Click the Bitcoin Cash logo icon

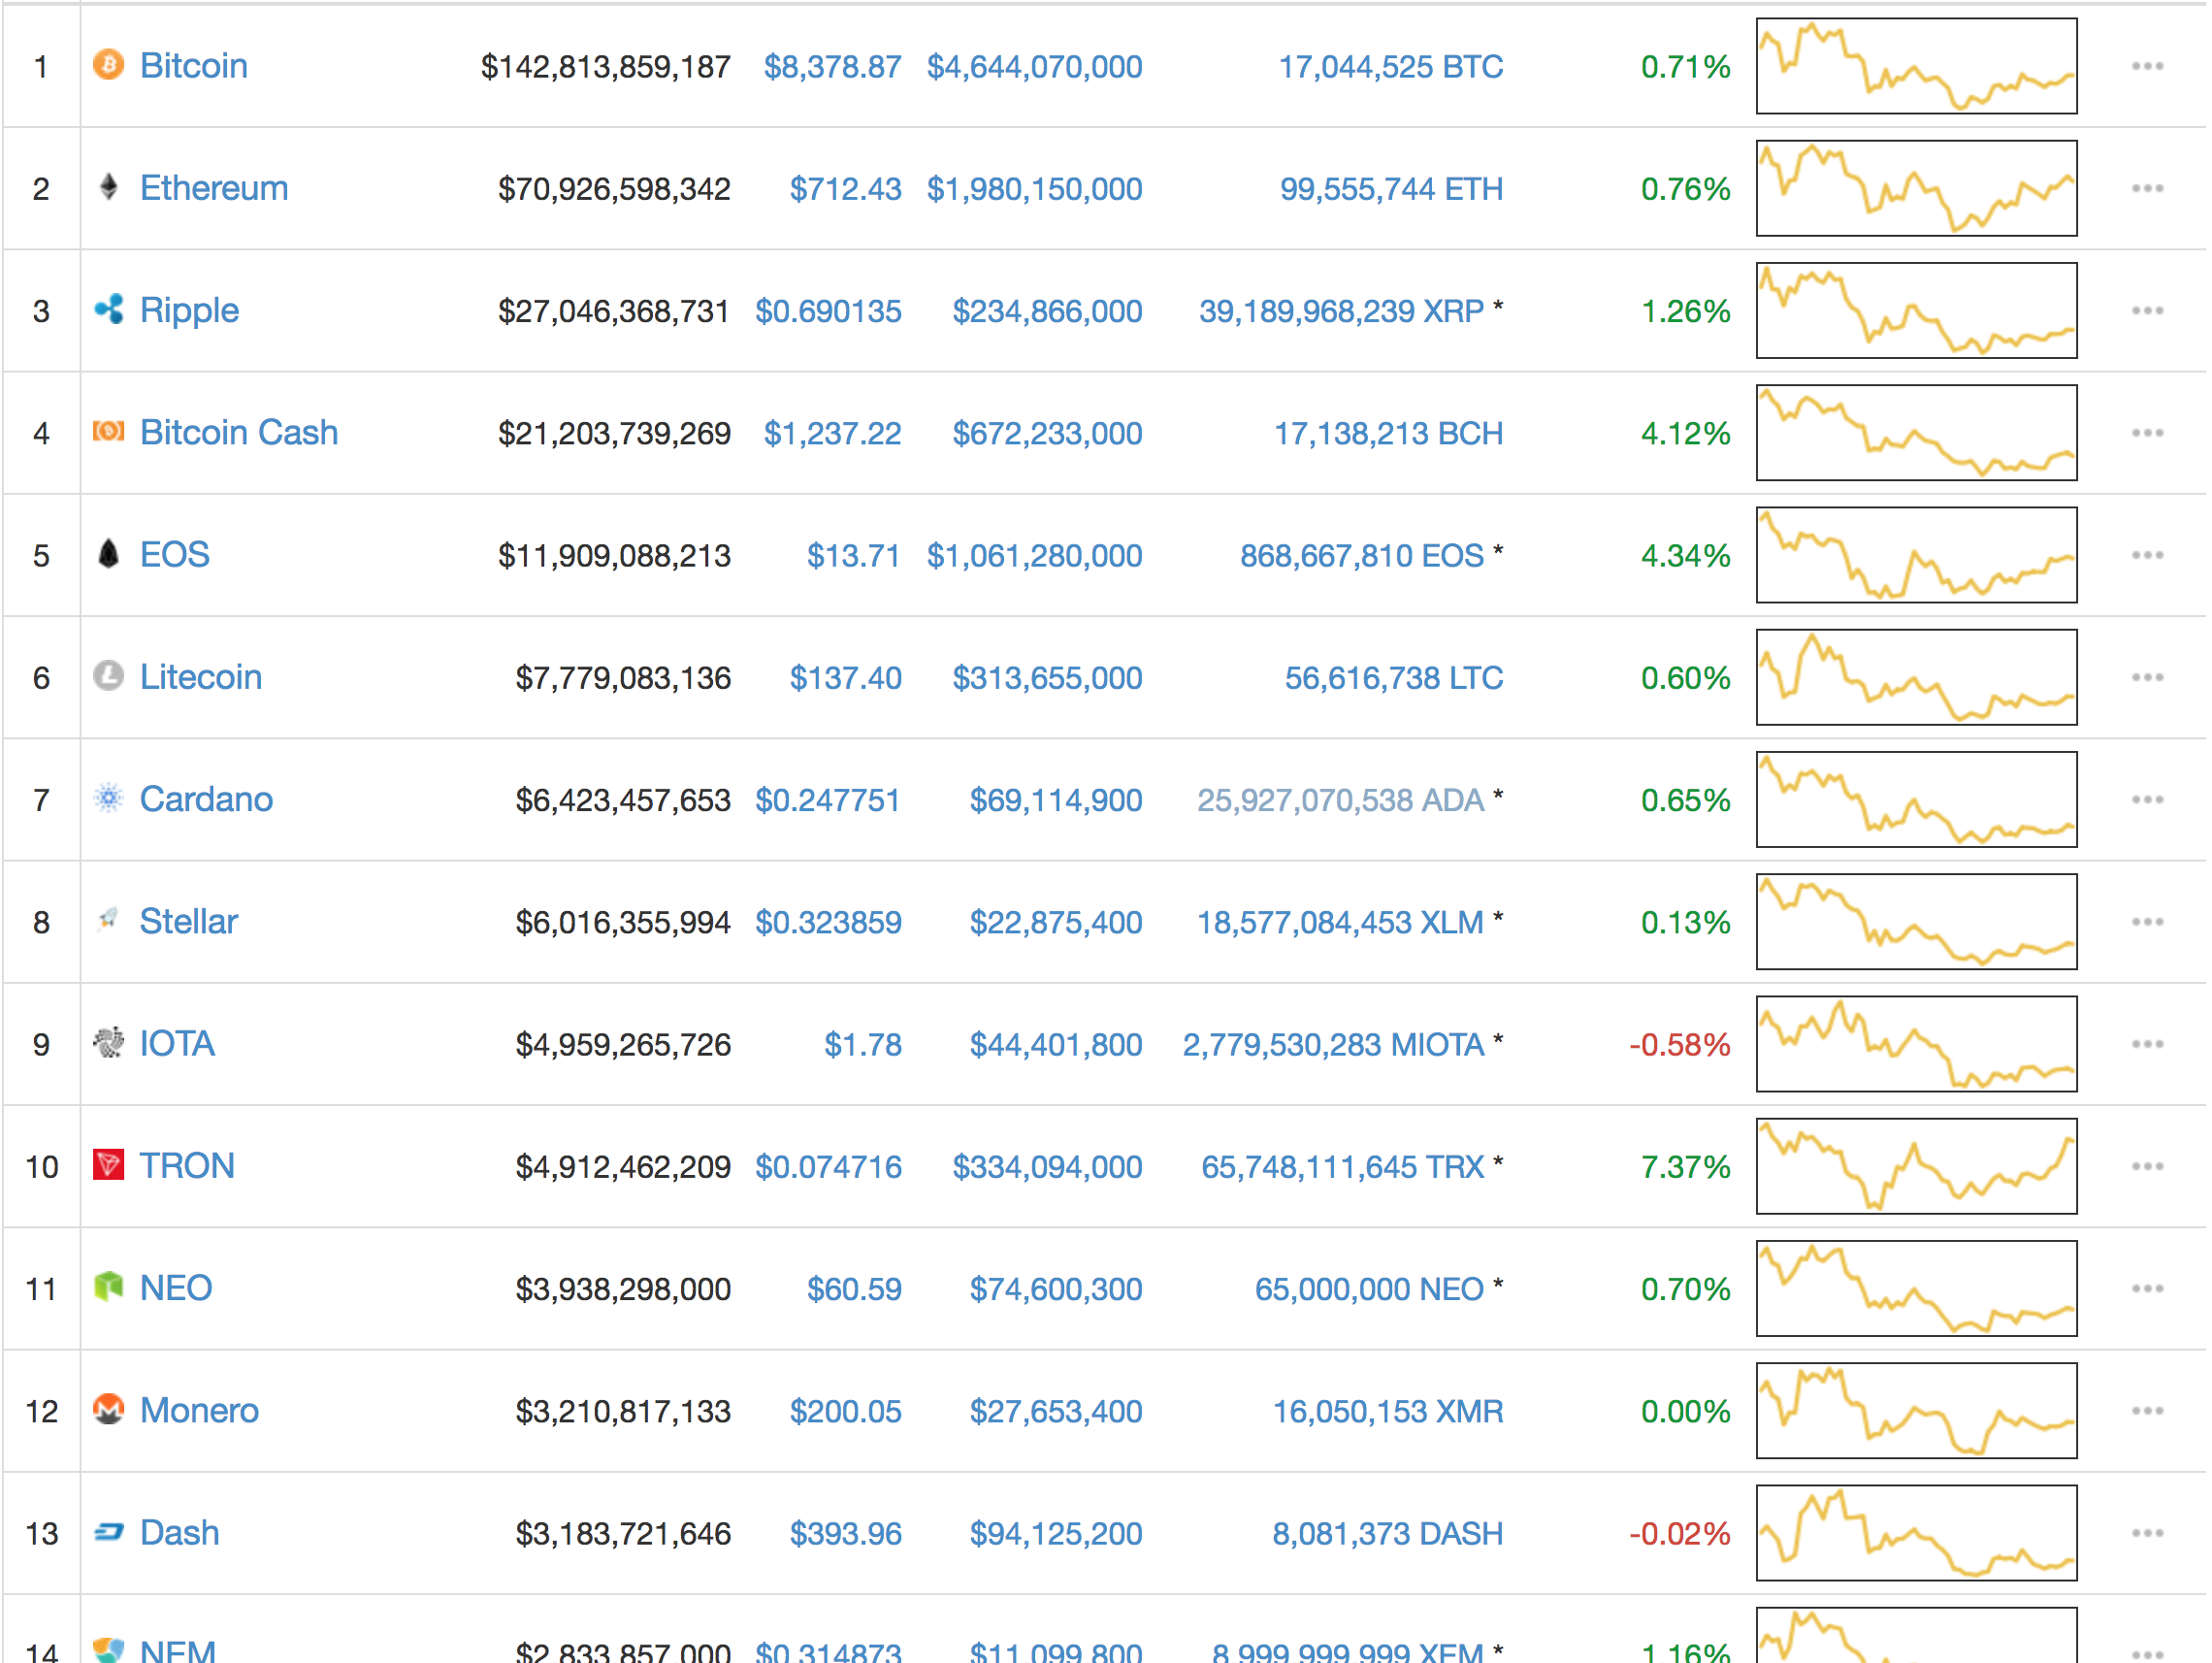tap(108, 431)
